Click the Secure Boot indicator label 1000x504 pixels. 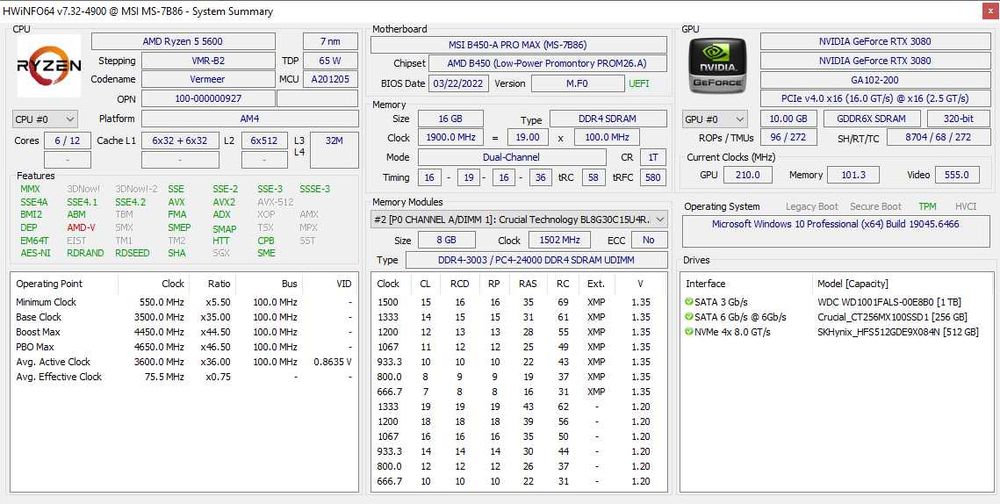876,207
